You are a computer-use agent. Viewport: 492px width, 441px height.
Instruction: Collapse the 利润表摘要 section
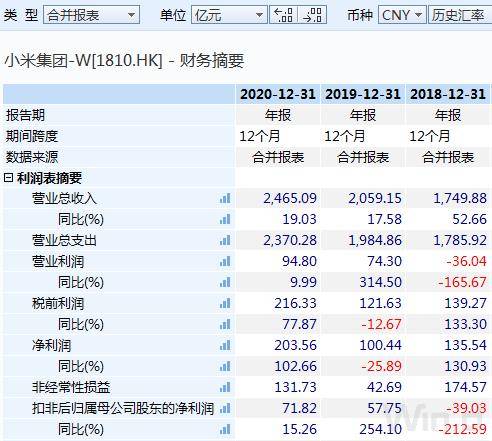(9, 178)
